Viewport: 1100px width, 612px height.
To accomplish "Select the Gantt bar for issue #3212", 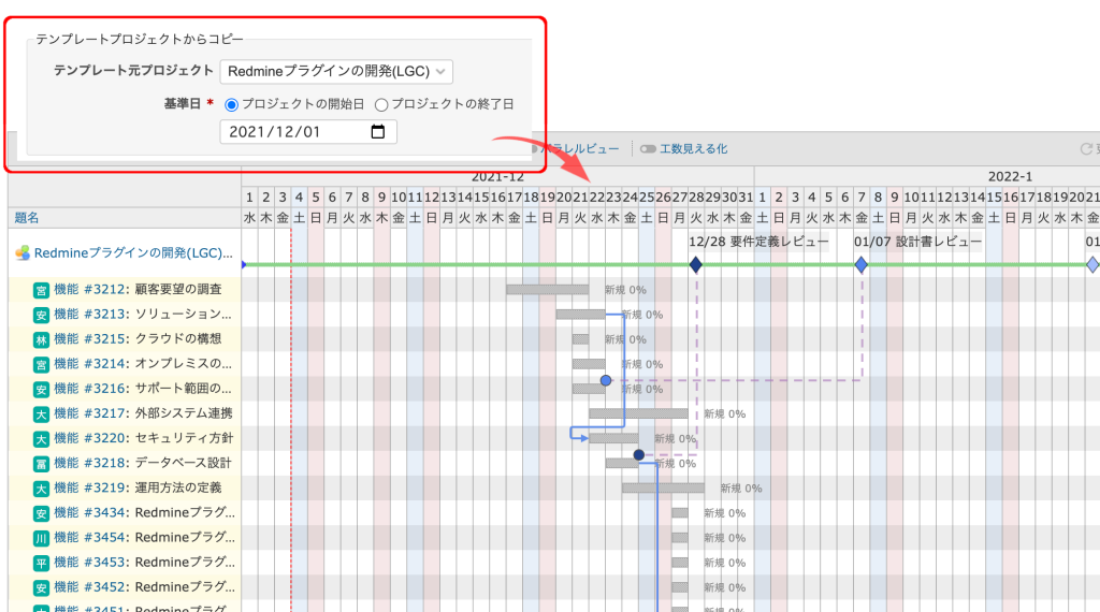I will tap(547, 289).
